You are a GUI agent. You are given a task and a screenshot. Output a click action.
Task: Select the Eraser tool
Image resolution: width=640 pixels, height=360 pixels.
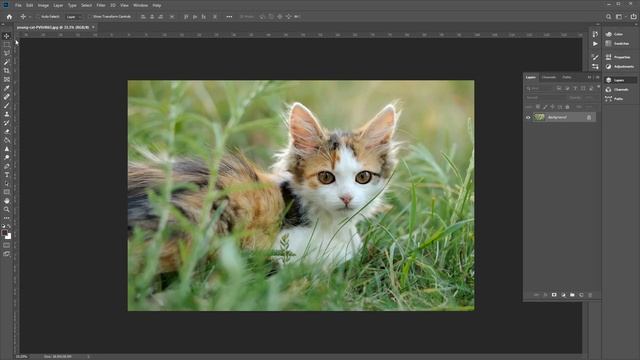[7, 131]
